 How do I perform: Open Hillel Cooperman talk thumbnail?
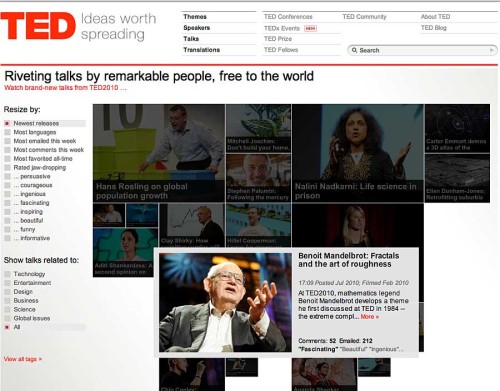[258, 225]
